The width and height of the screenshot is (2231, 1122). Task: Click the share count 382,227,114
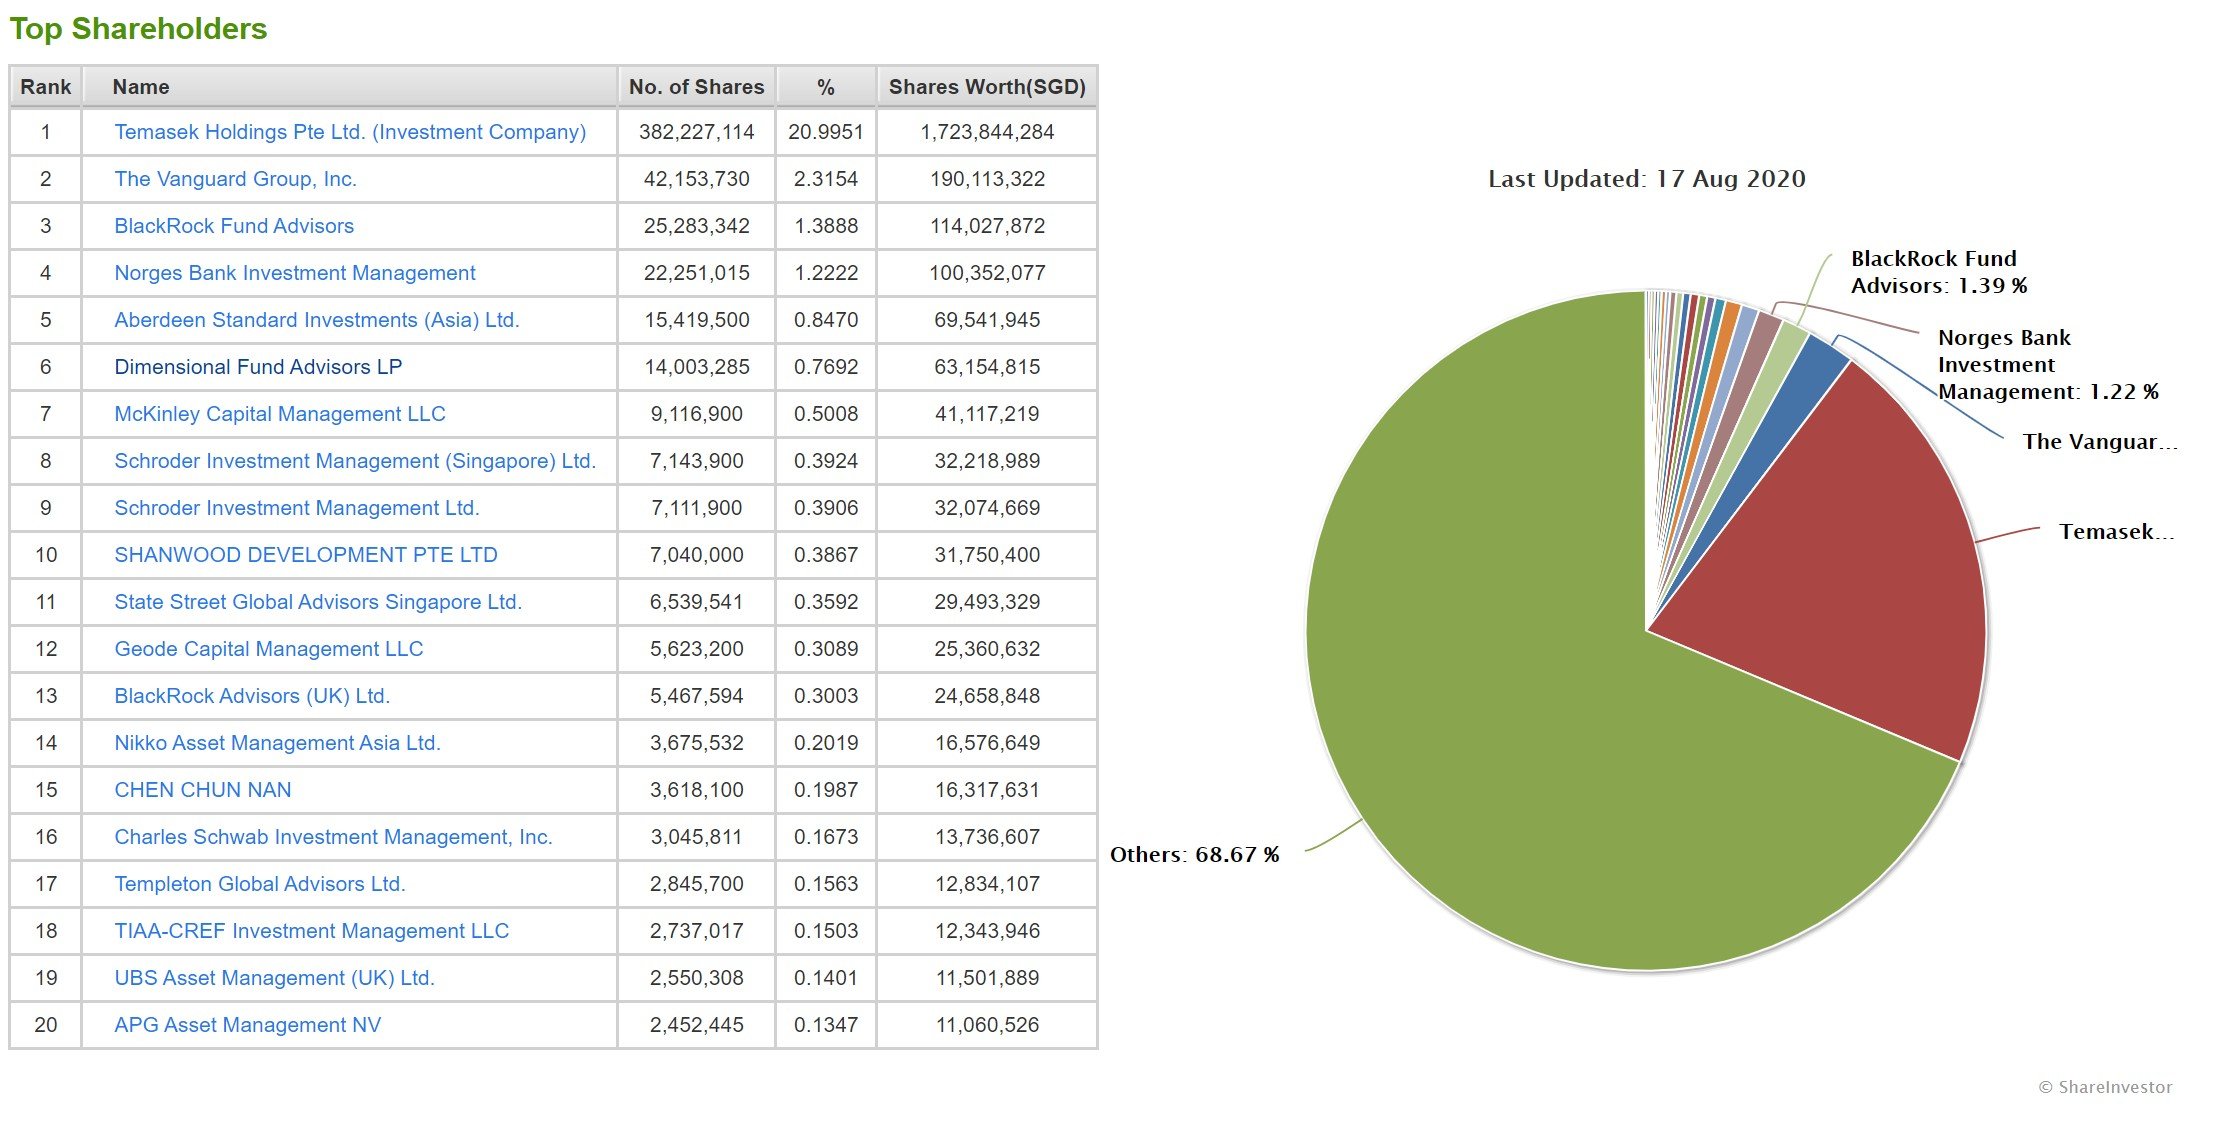697,132
